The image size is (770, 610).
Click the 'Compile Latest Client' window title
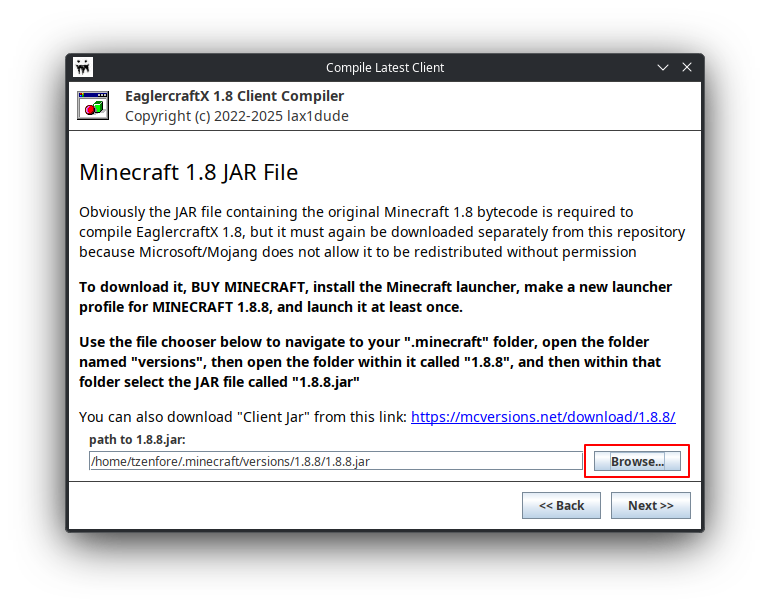(385, 67)
